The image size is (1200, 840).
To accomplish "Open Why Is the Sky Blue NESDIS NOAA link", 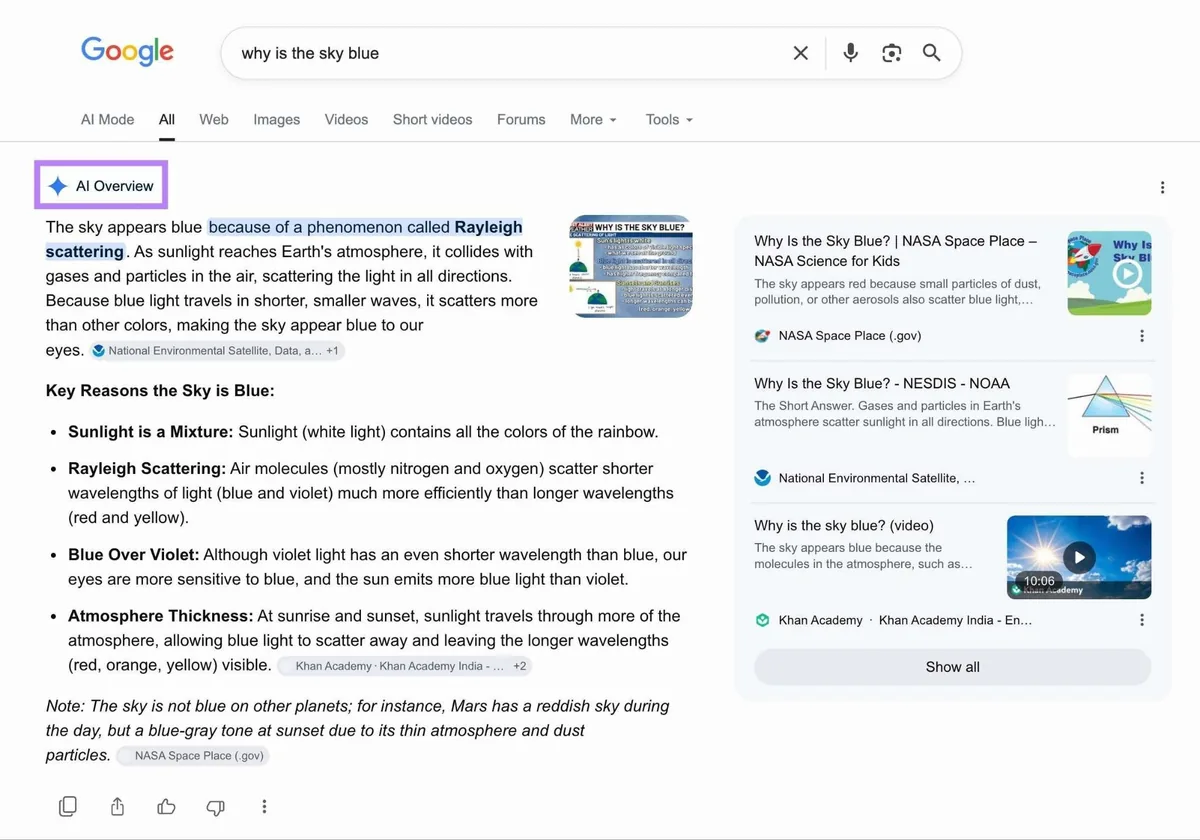I will click(x=882, y=383).
